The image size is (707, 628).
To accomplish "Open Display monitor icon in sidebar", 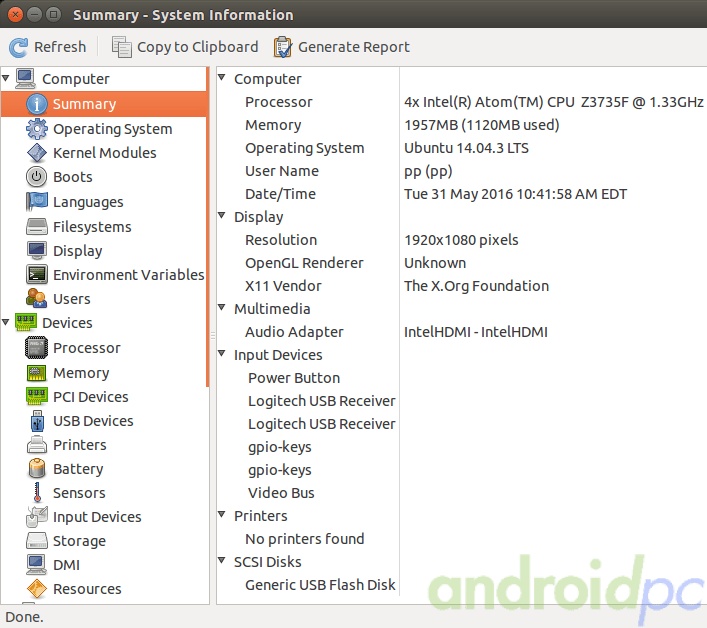I will [37, 251].
